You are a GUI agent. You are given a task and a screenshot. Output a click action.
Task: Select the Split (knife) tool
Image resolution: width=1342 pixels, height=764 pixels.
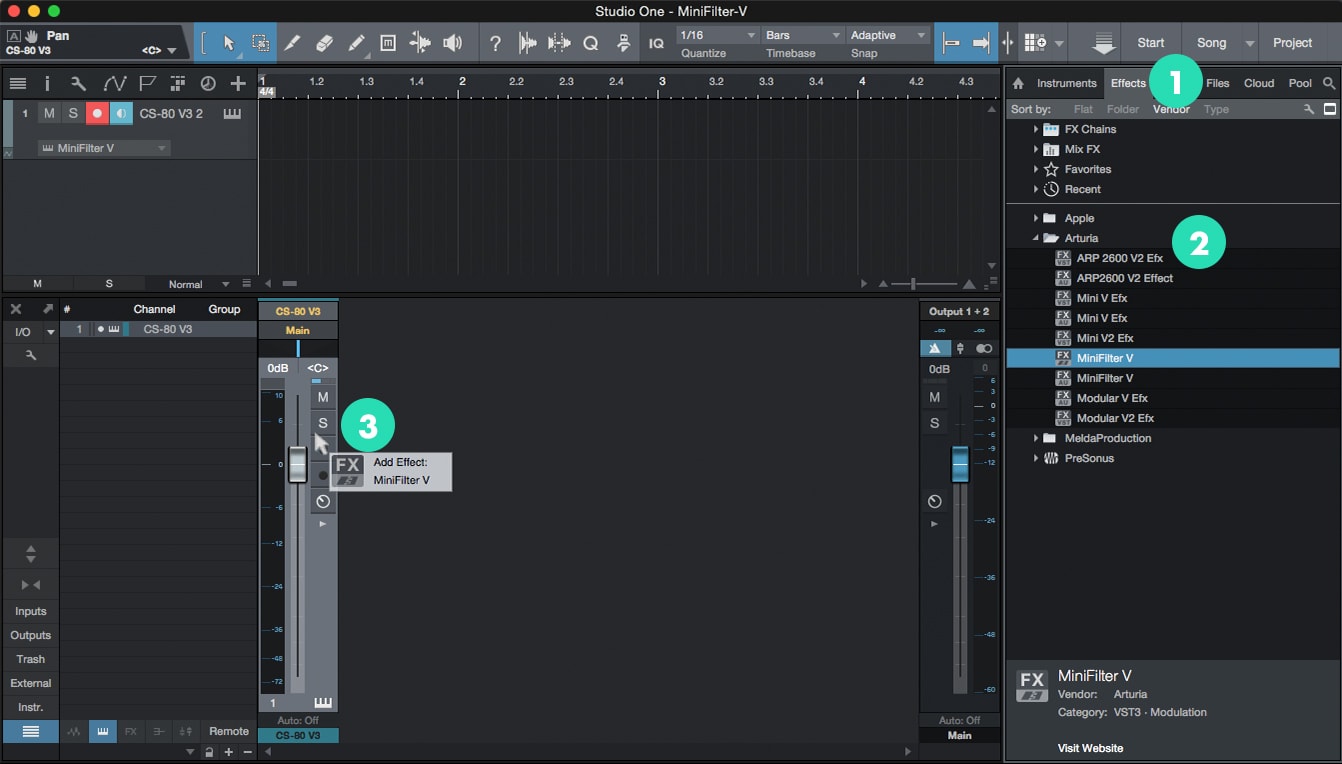pos(292,43)
